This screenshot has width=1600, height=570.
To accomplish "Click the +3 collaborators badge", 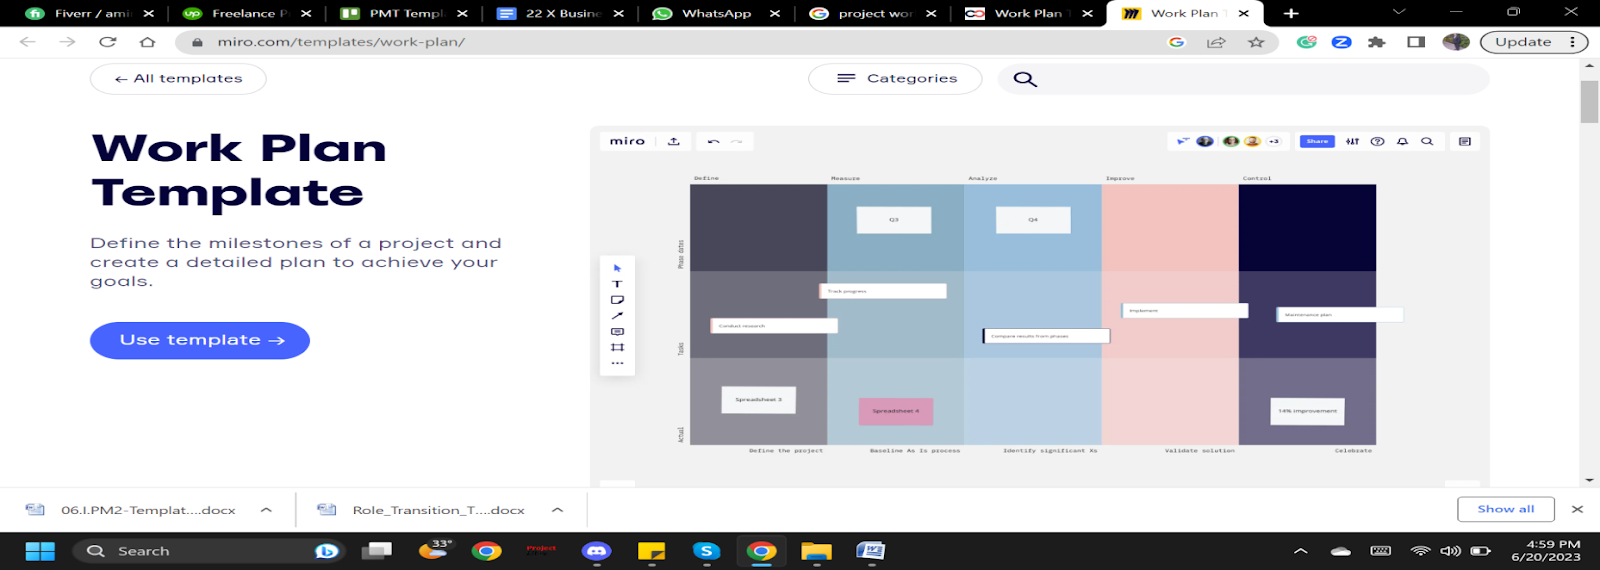I will (1274, 141).
